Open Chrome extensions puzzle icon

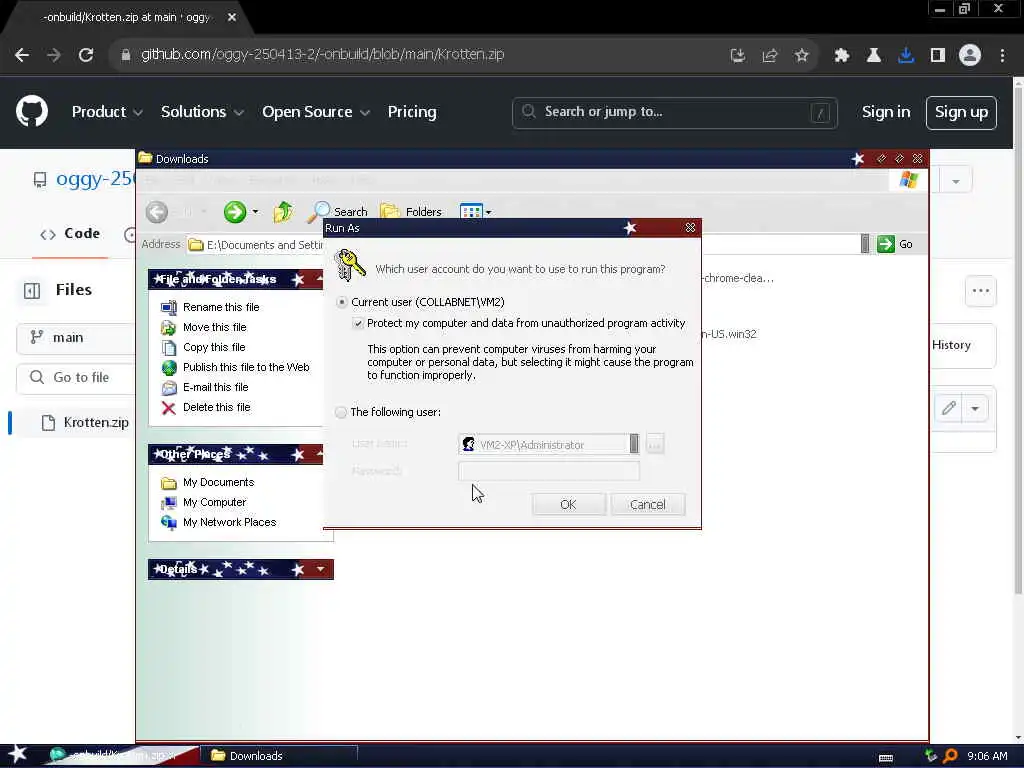point(841,56)
